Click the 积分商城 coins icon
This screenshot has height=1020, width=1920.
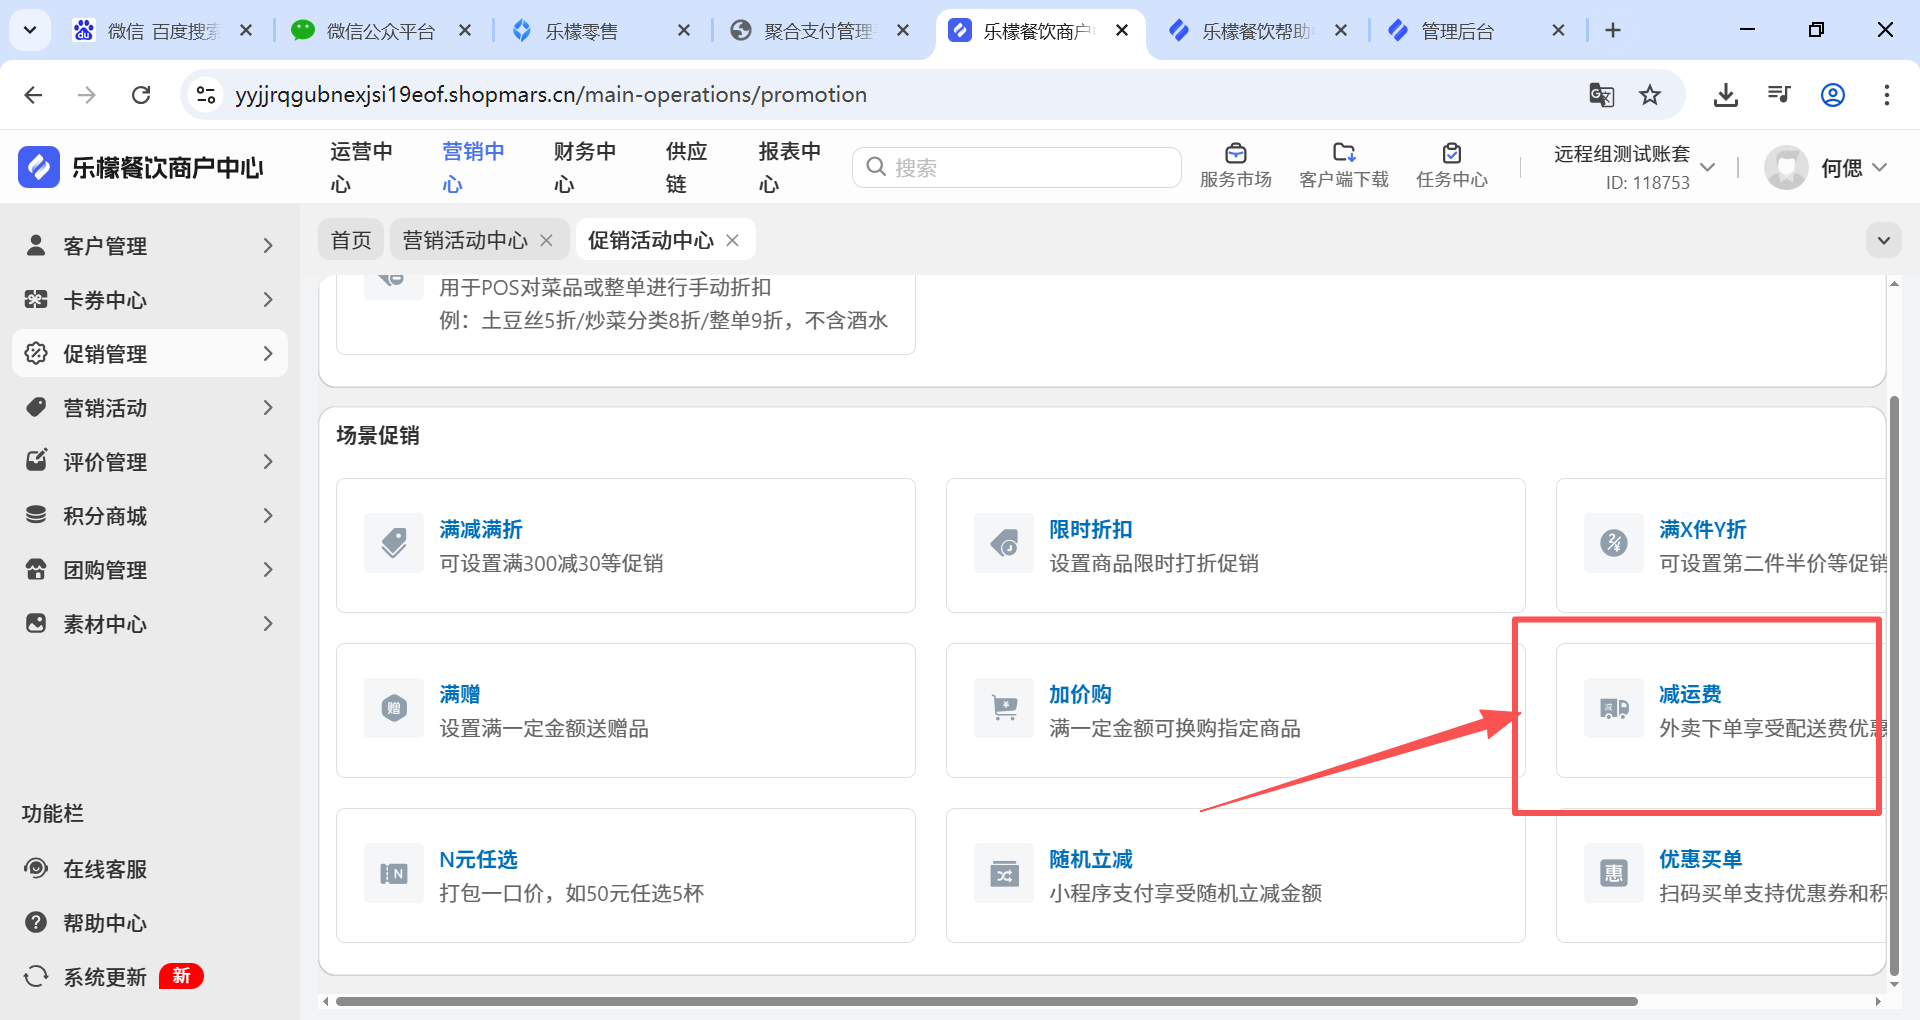click(x=36, y=515)
